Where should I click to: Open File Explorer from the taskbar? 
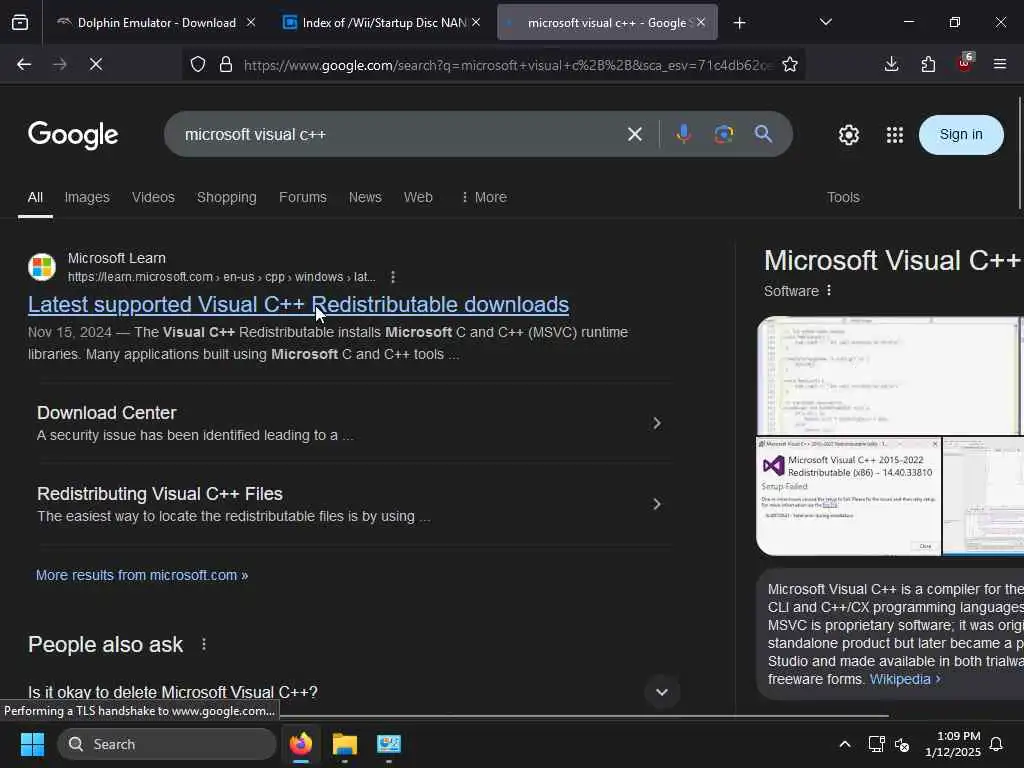pos(345,744)
